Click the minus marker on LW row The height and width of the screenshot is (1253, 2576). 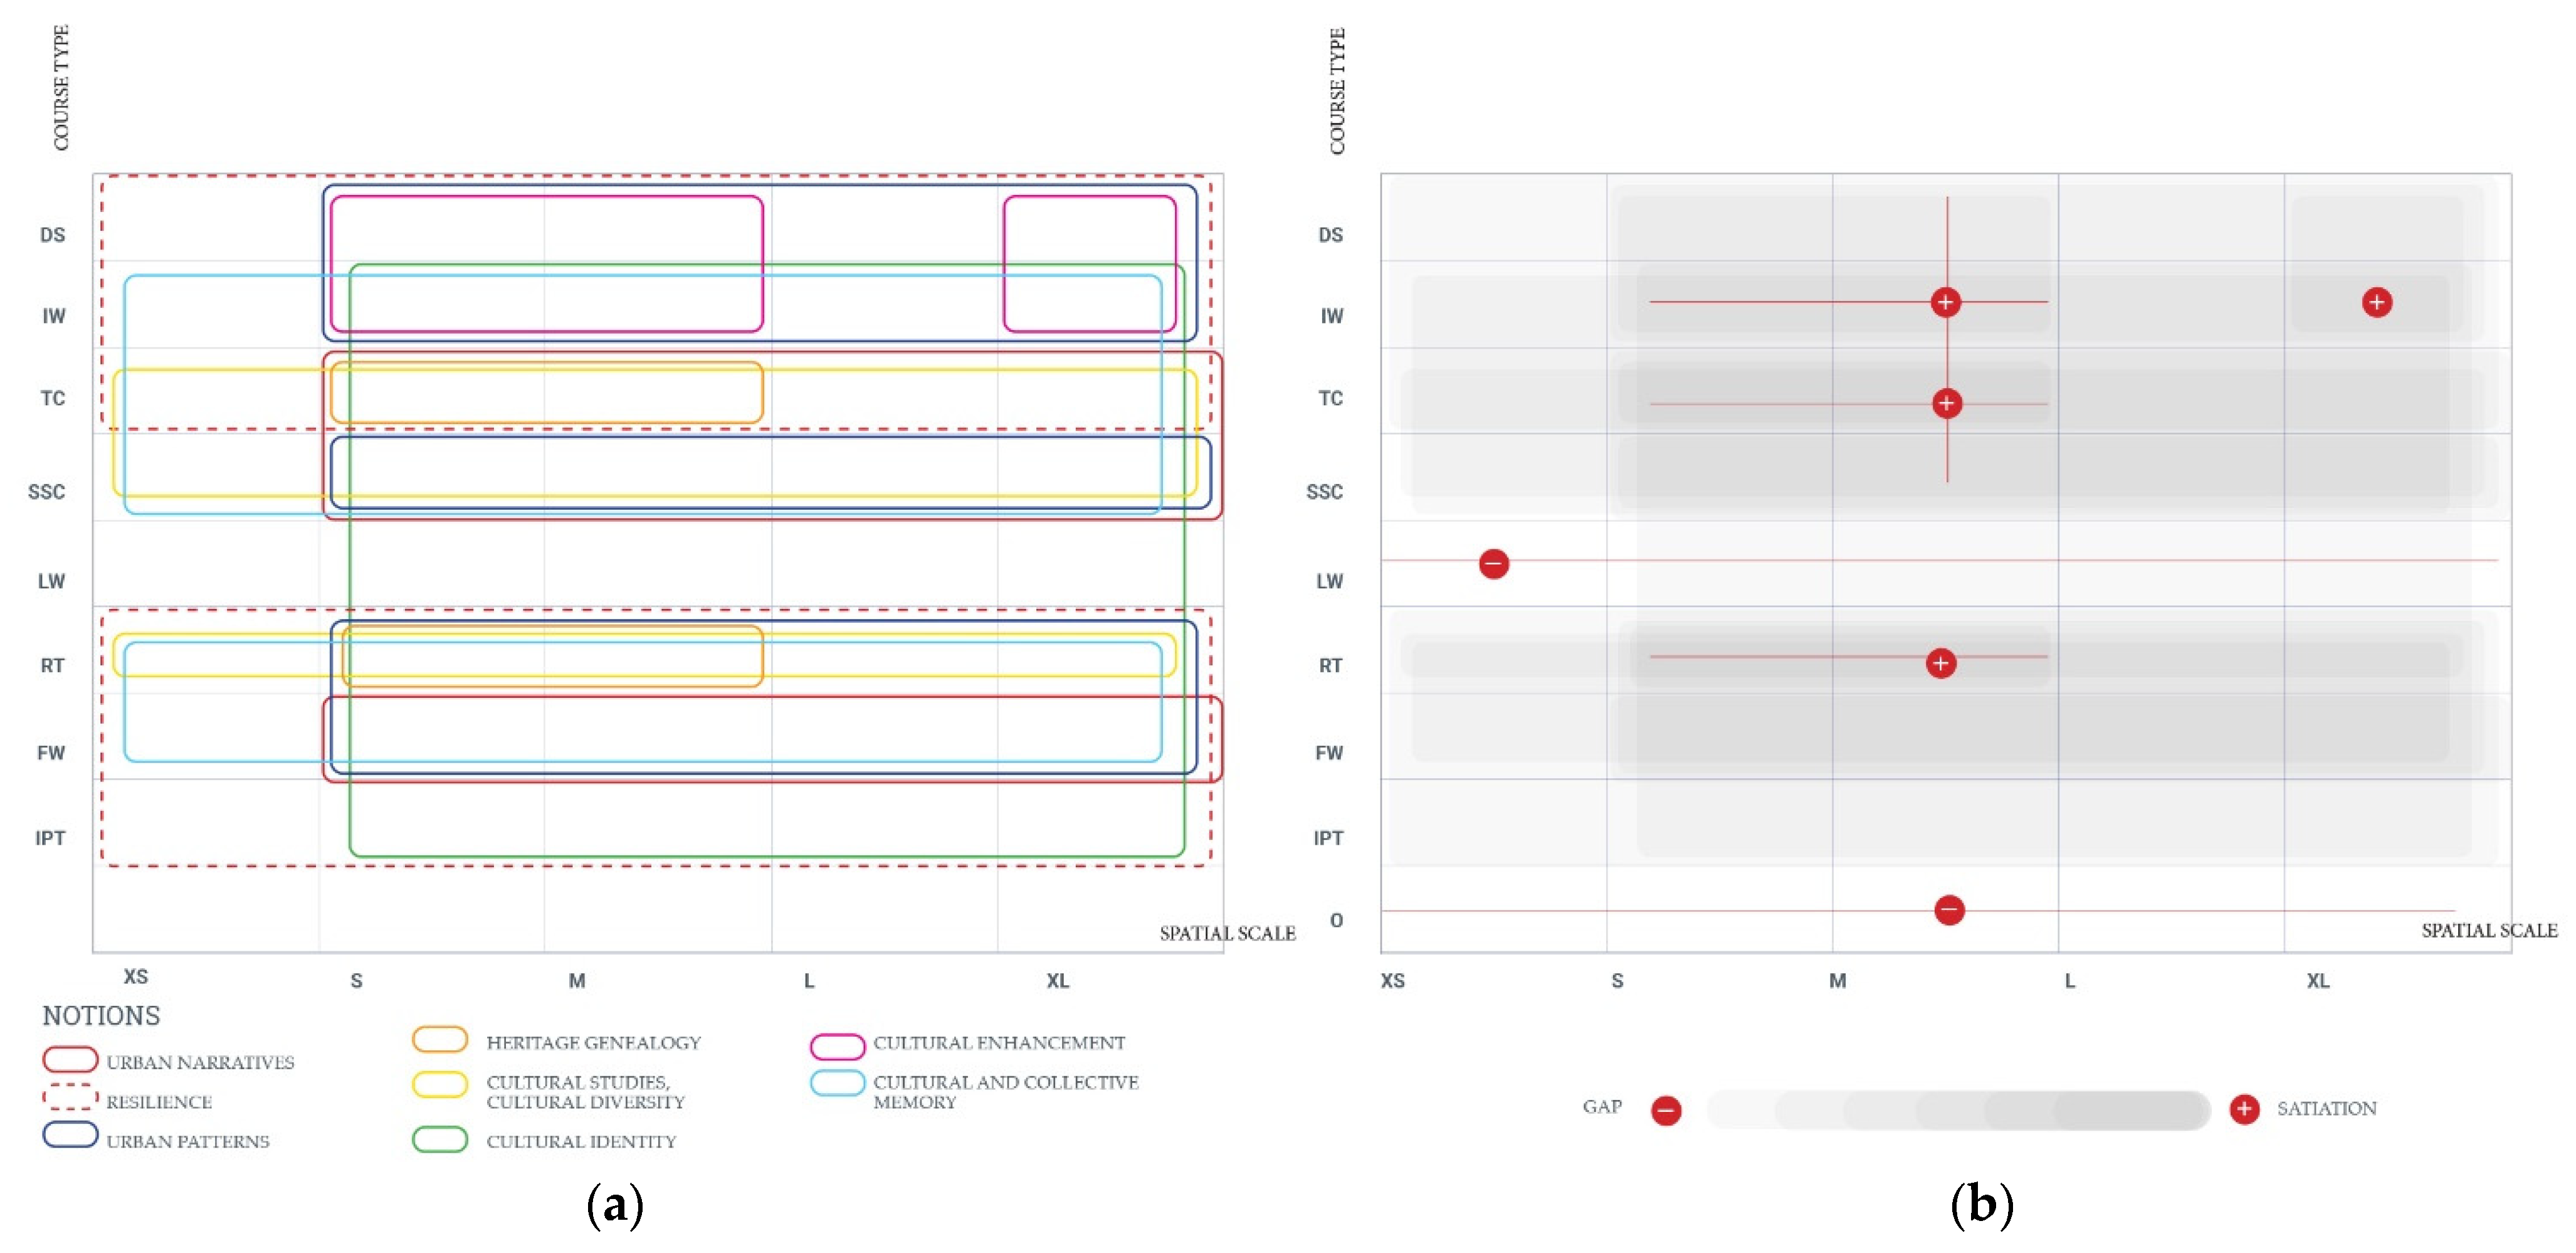[x=1493, y=564]
